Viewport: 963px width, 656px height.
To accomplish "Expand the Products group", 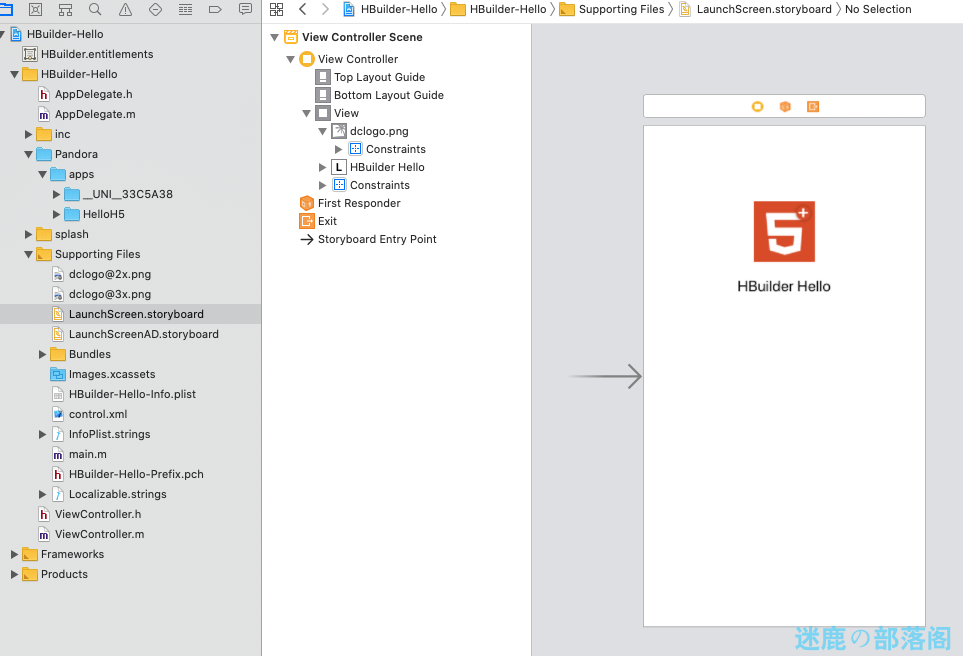I will (14, 574).
